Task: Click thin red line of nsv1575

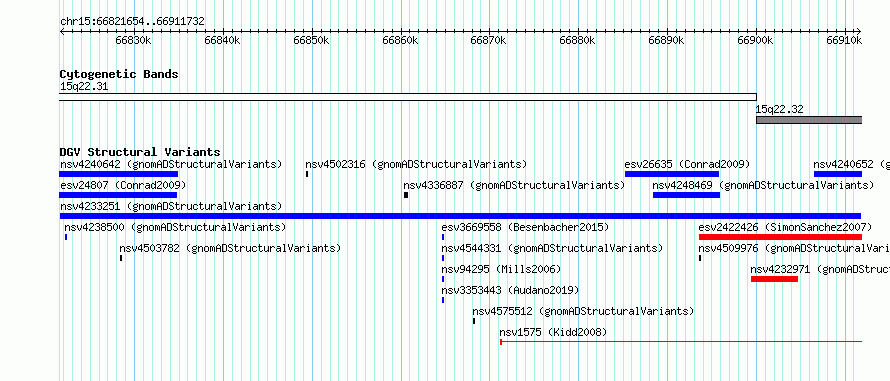Action: click(681, 342)
